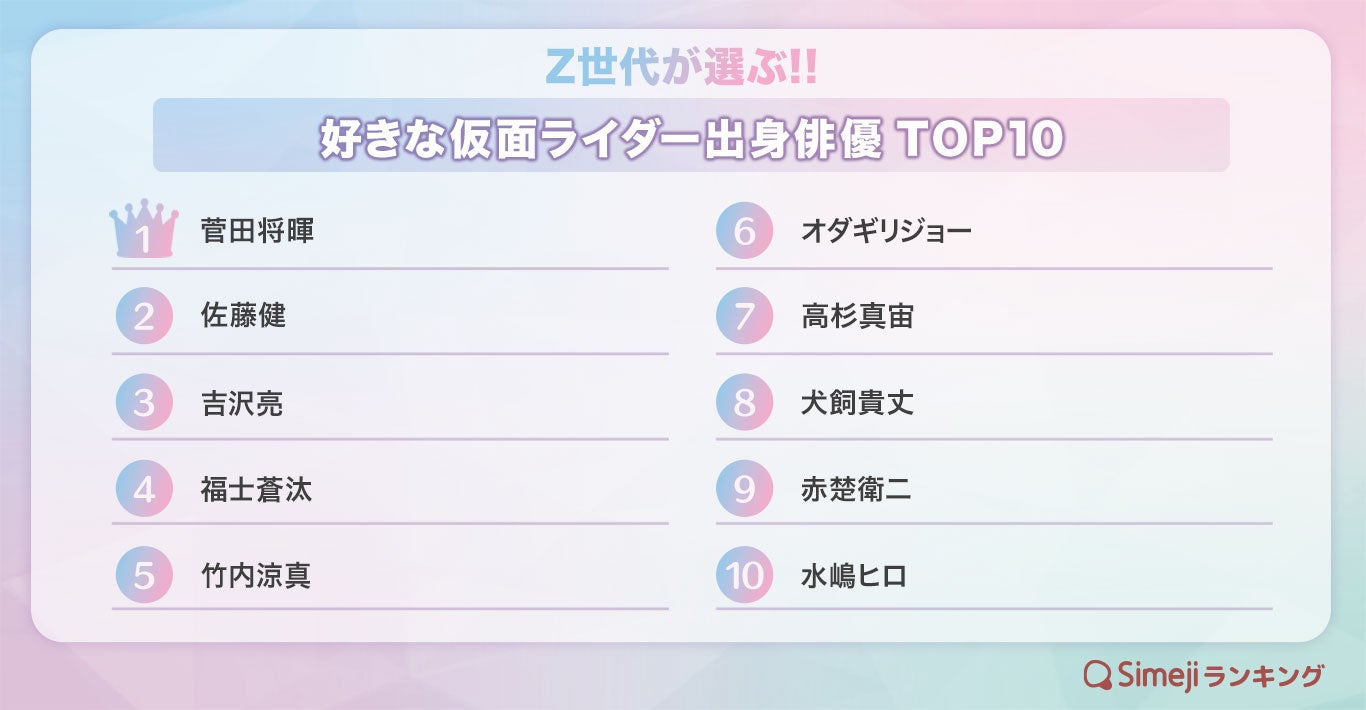Click the 好きな仮面ライダー出身俳優 TOP10 title banner
The width and height of the screenshot is (1366, 710).
tap(690, 137)
